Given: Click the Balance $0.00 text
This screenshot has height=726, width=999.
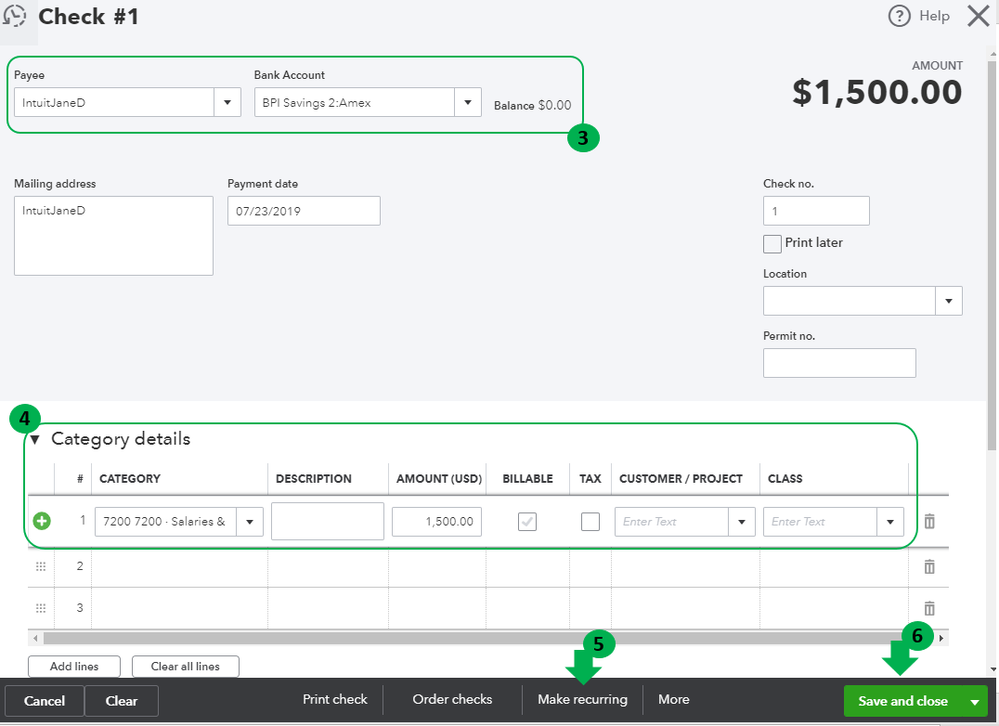Looking at the screenshot, I should [533, 105].
